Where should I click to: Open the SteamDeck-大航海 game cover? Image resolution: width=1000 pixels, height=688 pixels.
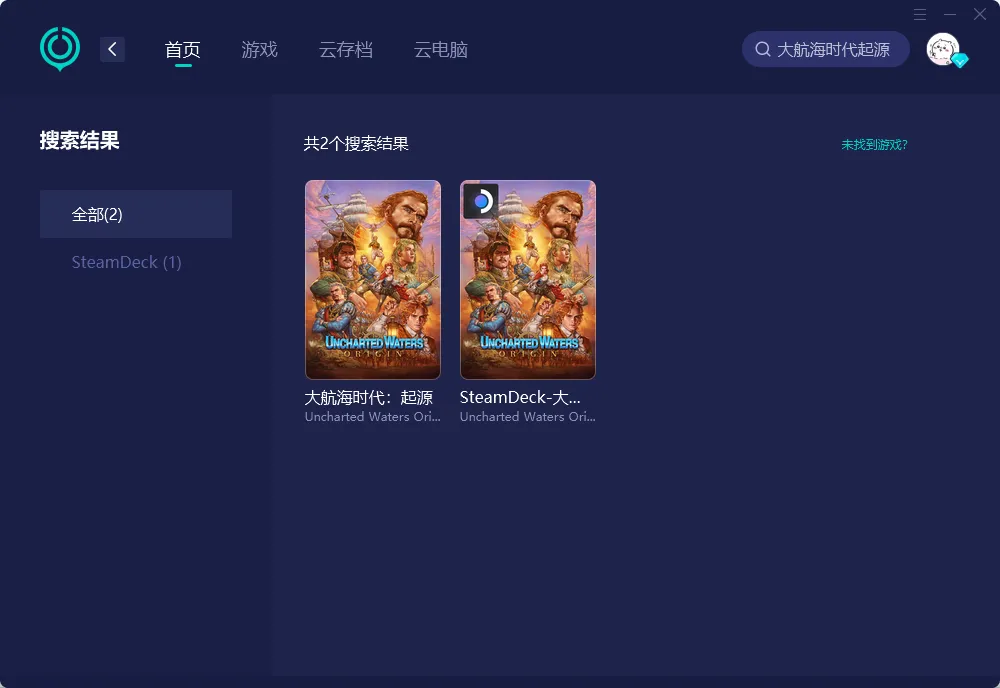pos(527,279)
